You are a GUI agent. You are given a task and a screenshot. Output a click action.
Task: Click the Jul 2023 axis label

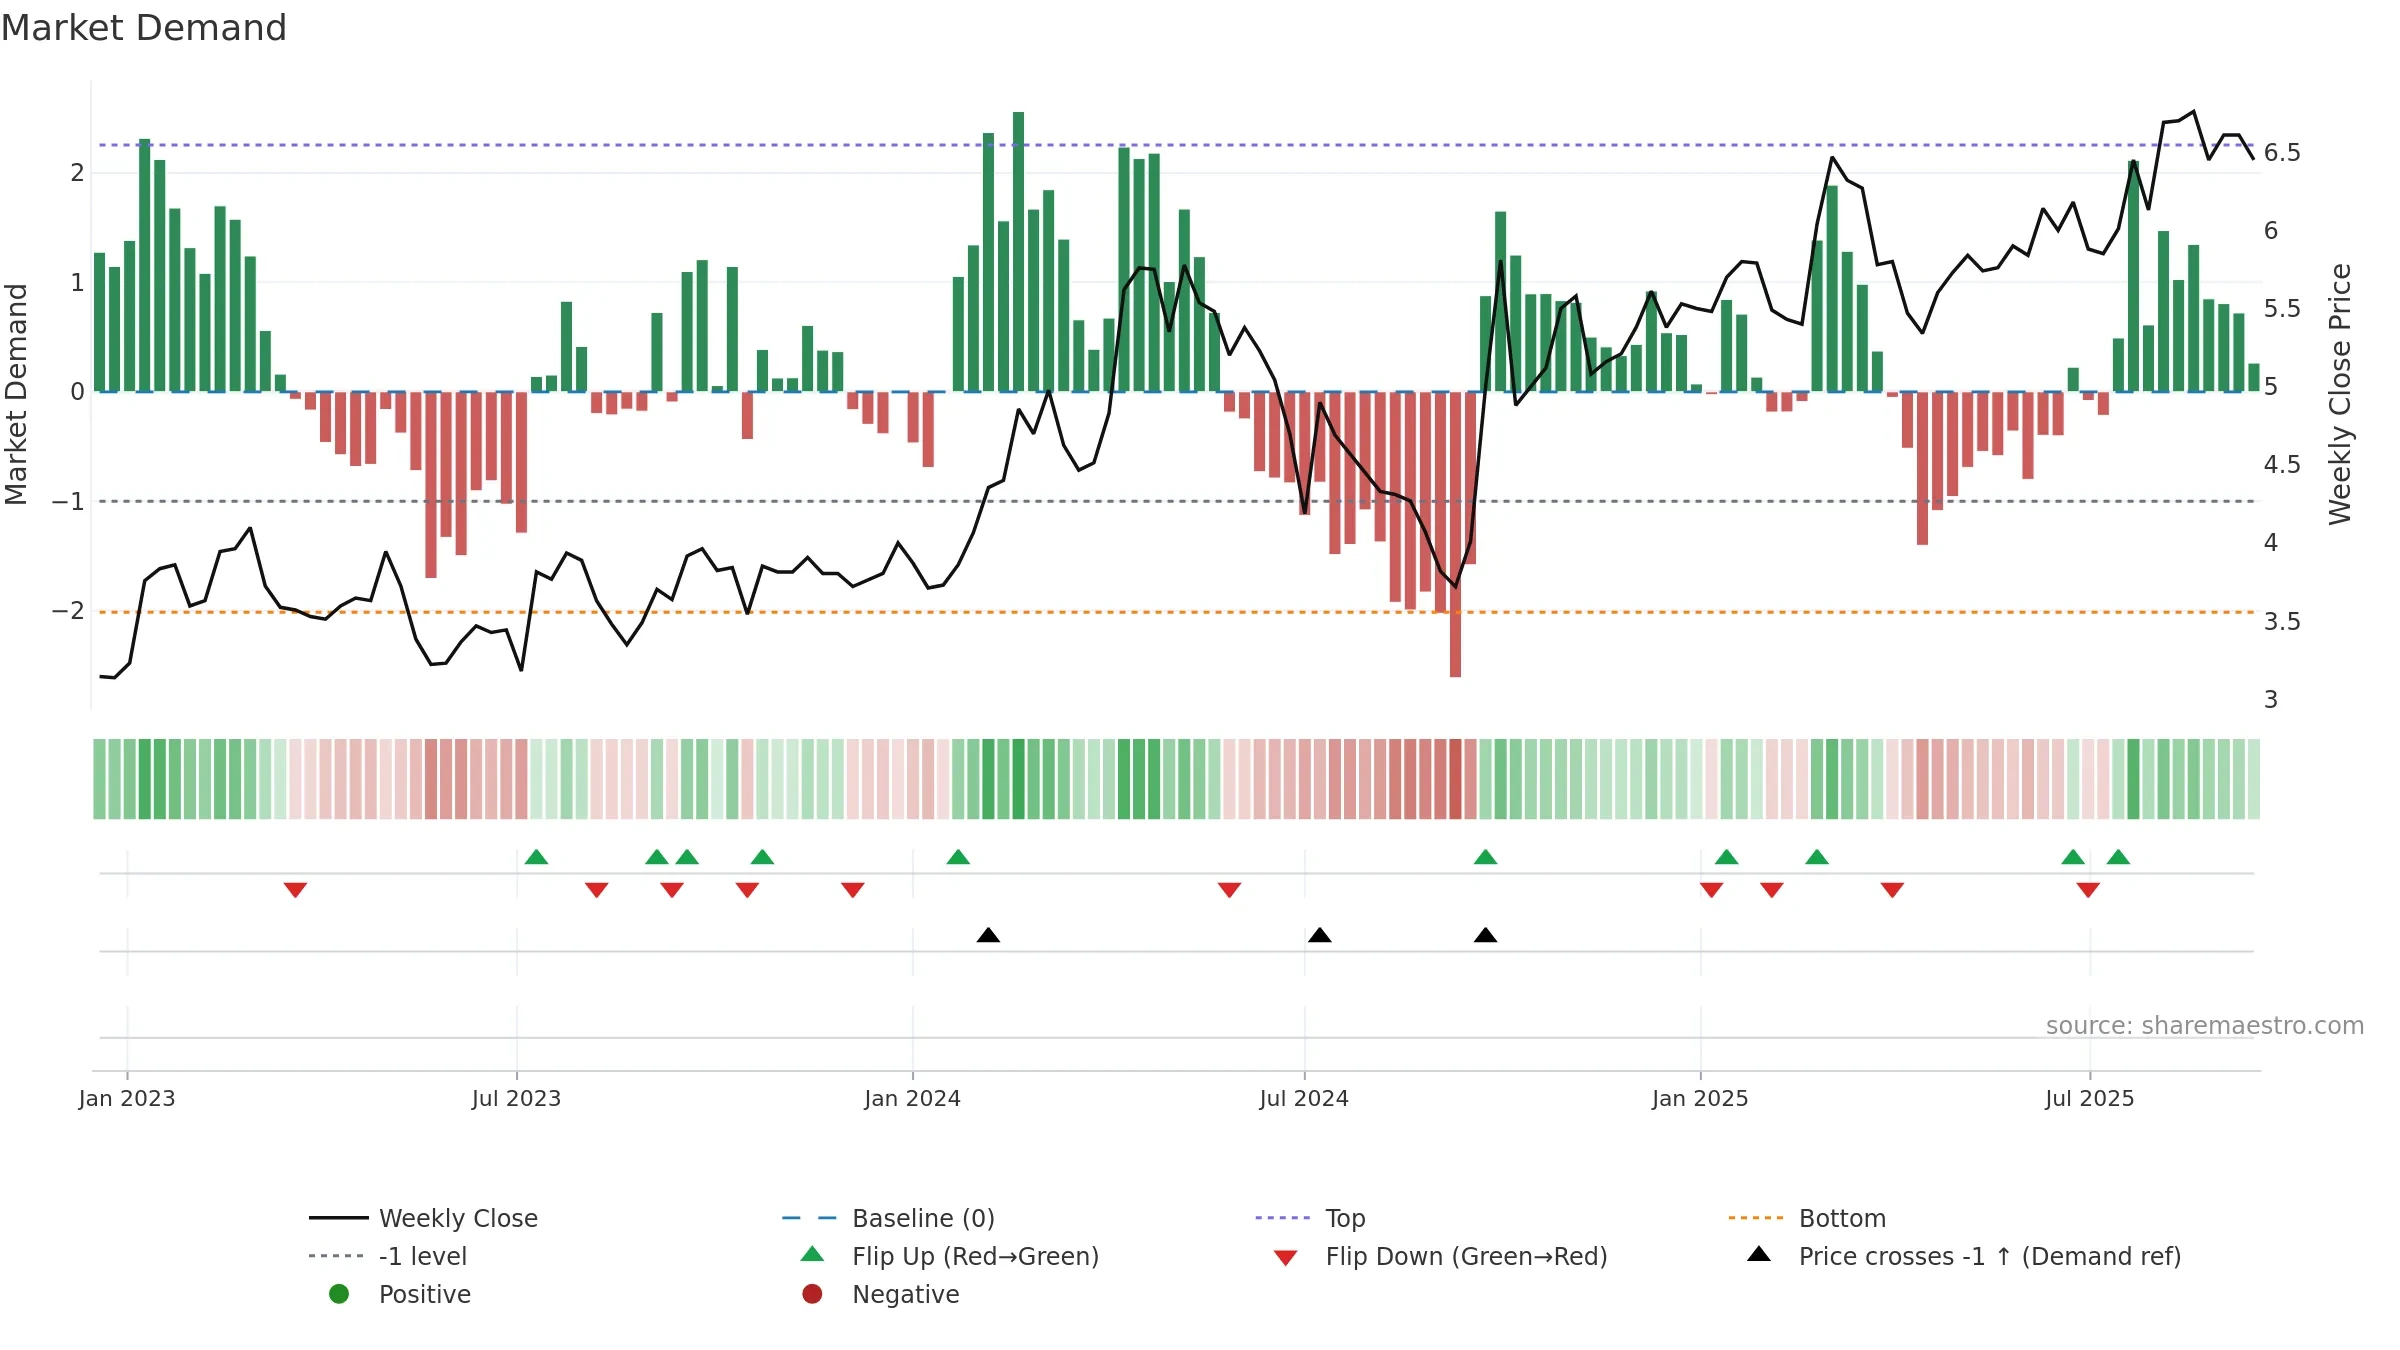[x=517, y=1099]
